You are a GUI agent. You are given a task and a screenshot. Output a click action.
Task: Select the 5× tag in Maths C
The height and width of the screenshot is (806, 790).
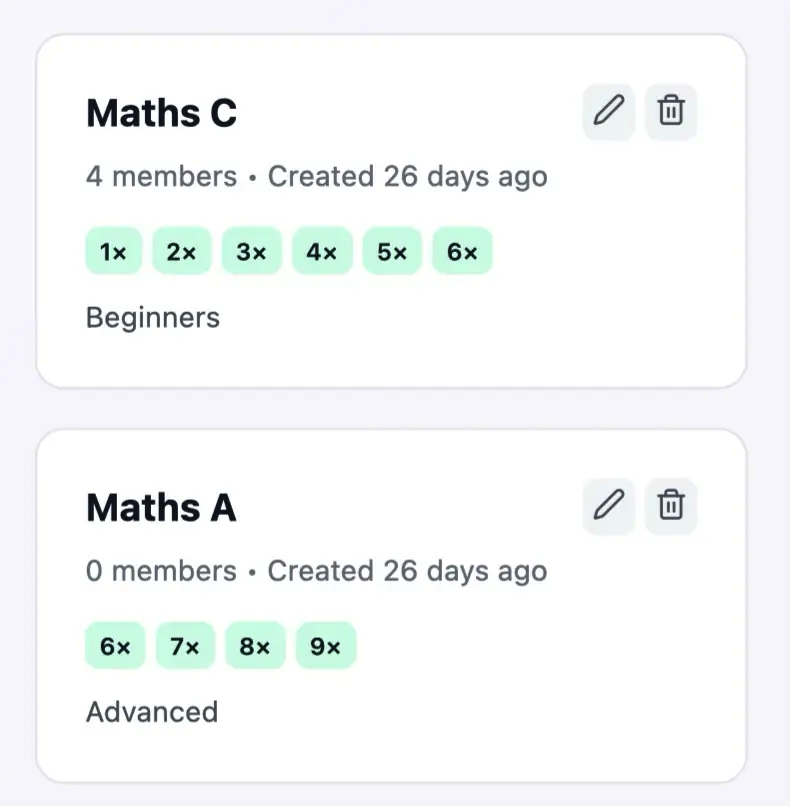tap(392, 252)
